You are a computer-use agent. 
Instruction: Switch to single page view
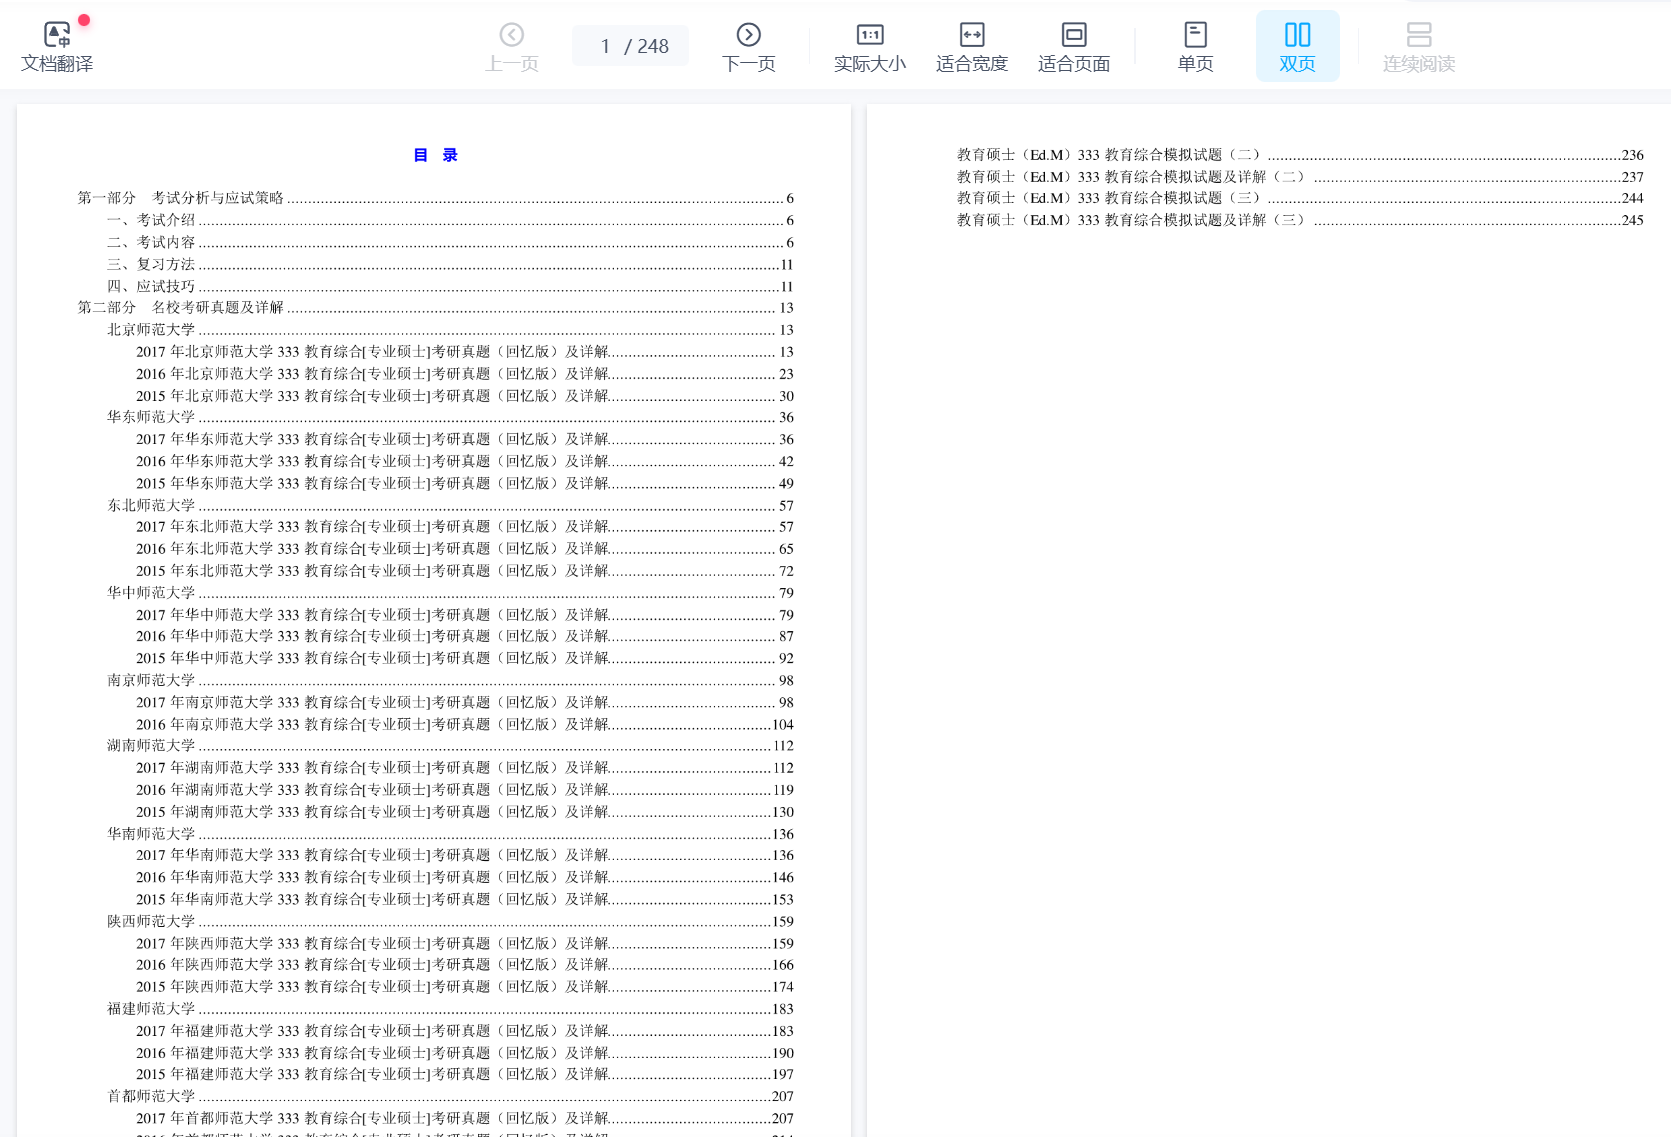click(x=1195, y=47)
